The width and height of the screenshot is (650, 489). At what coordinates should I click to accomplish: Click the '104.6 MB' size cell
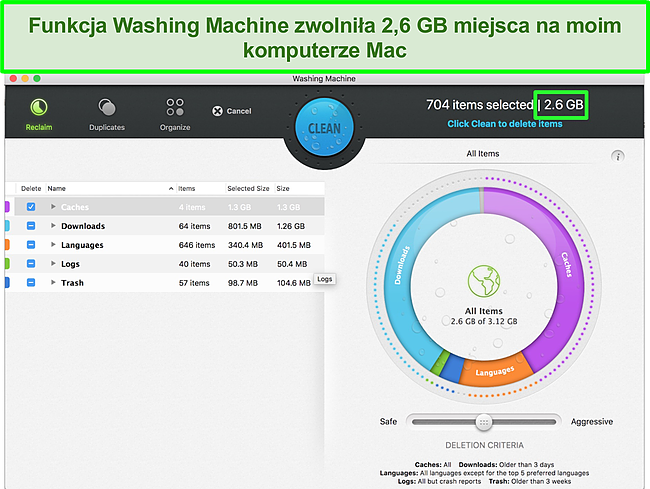pos(293,283)
